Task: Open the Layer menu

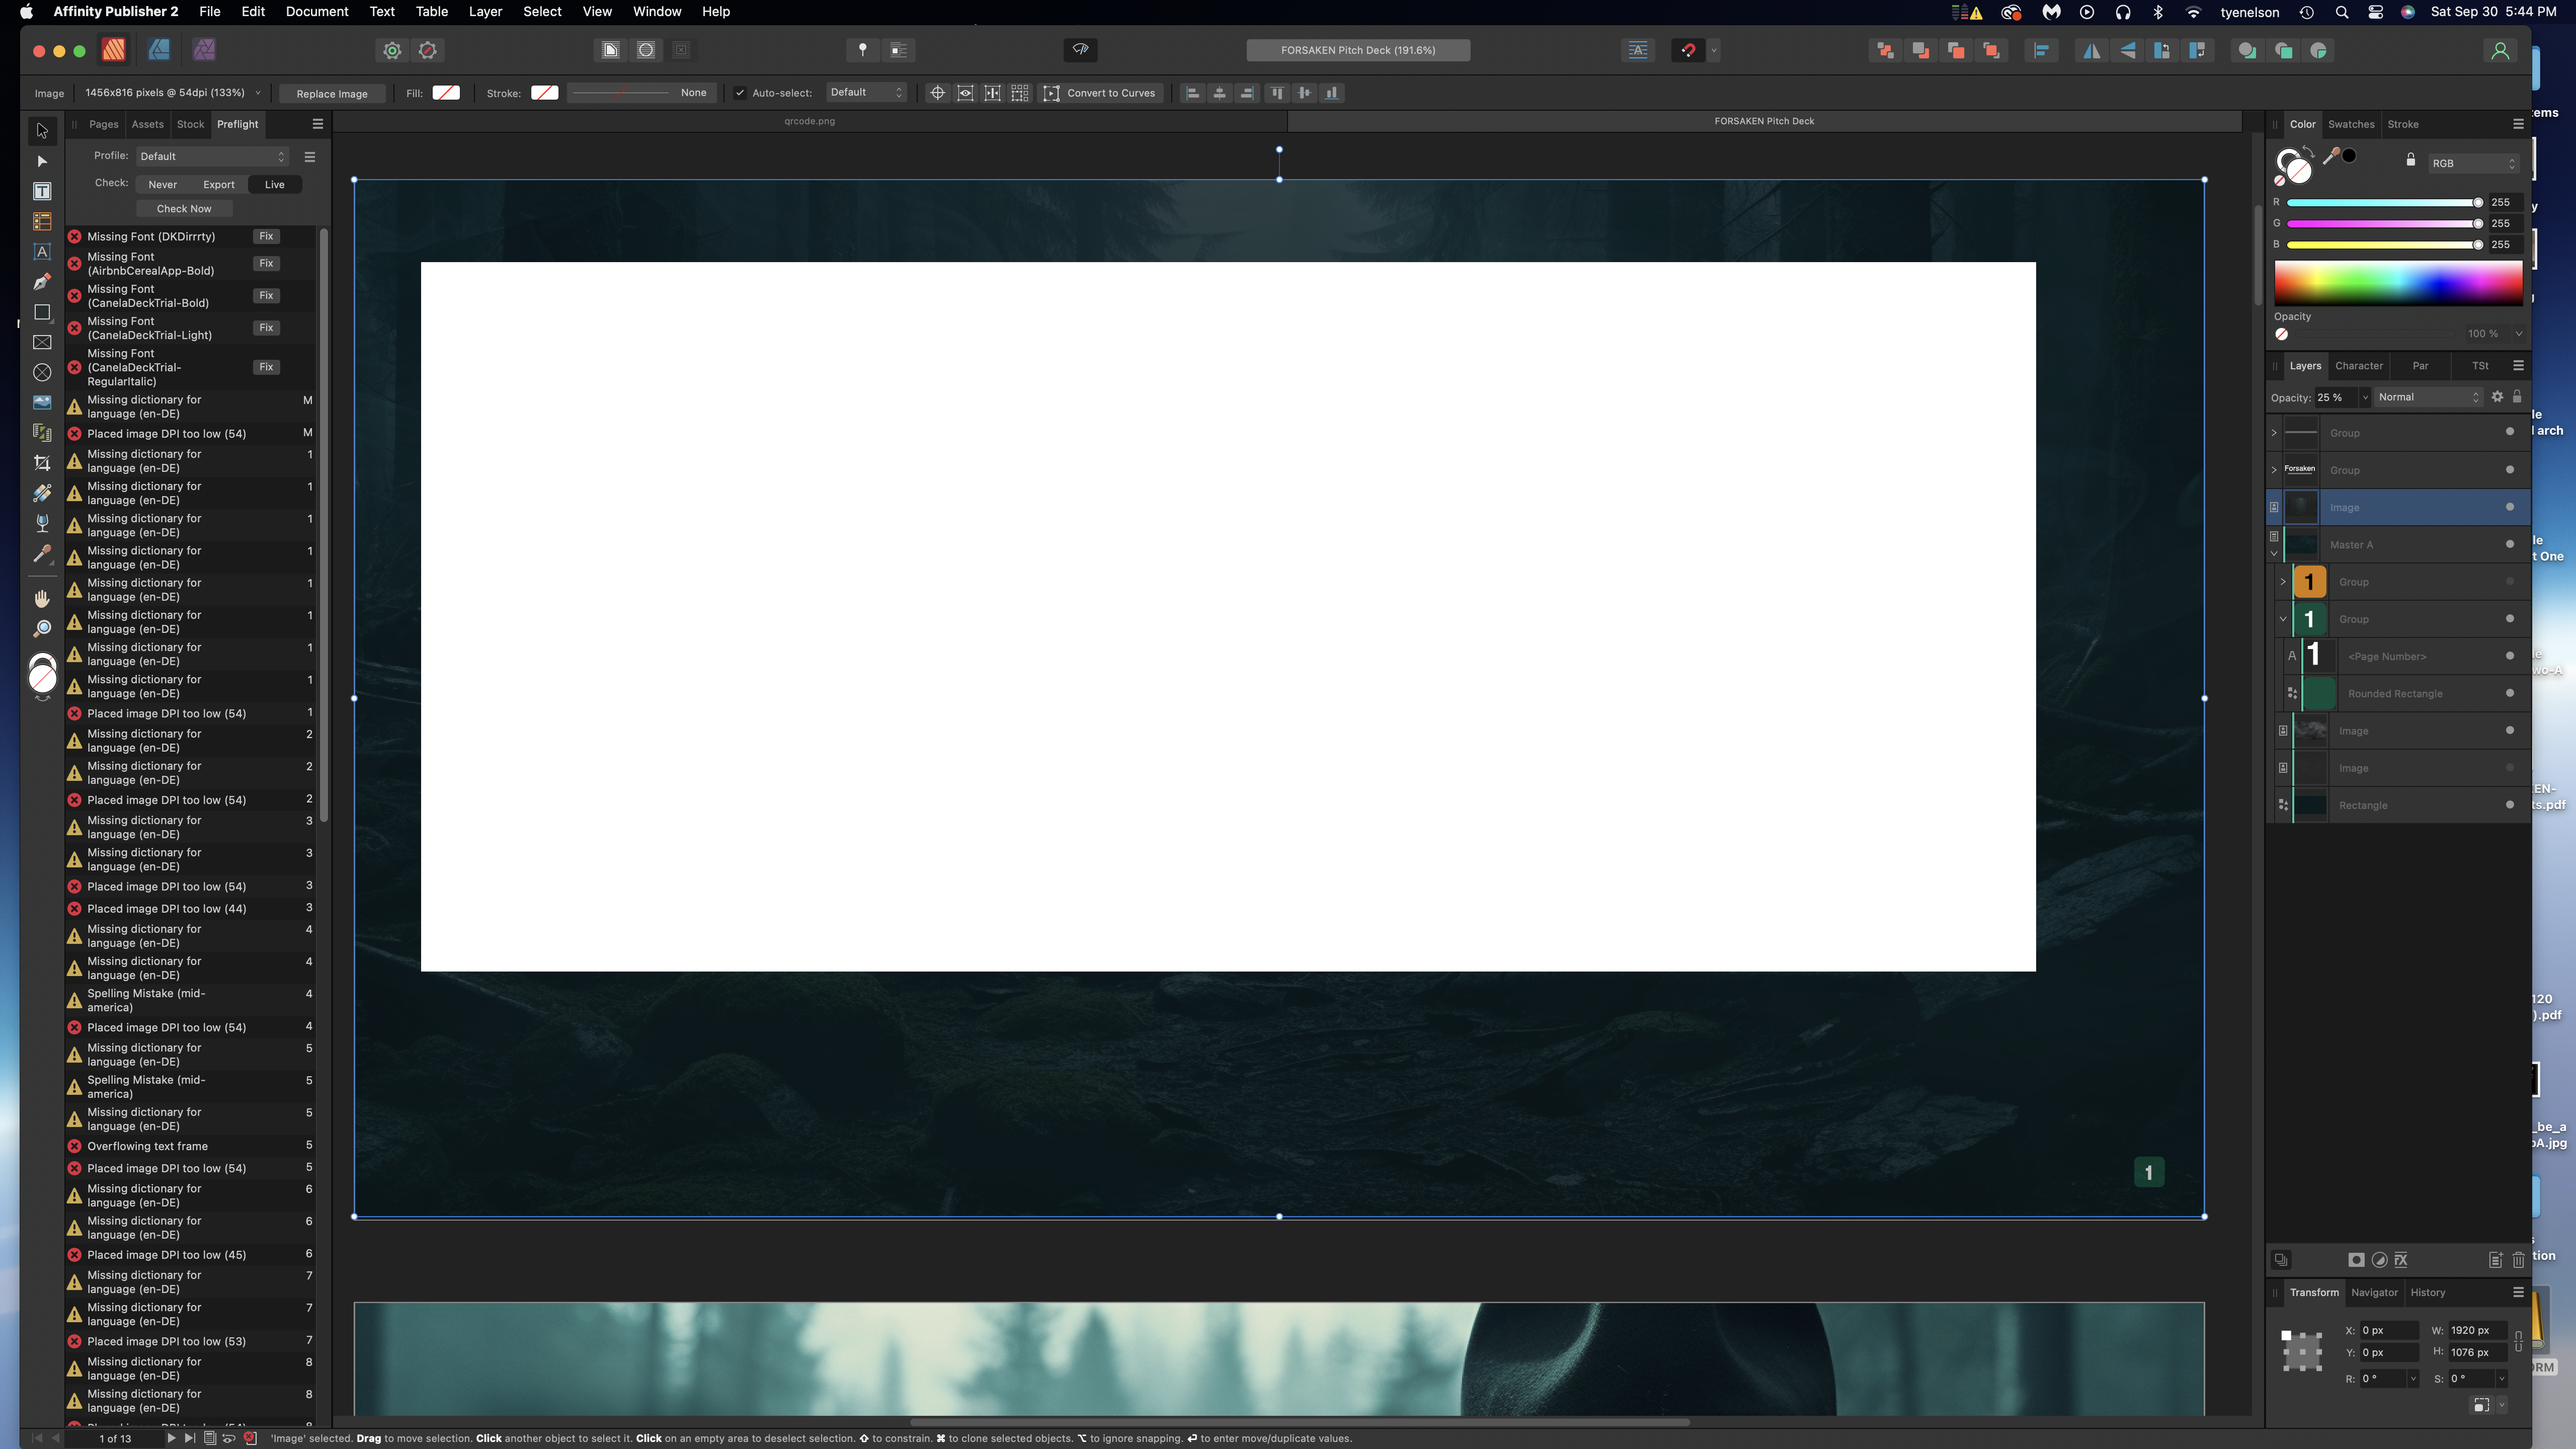Action: click(x=485, y=12)
